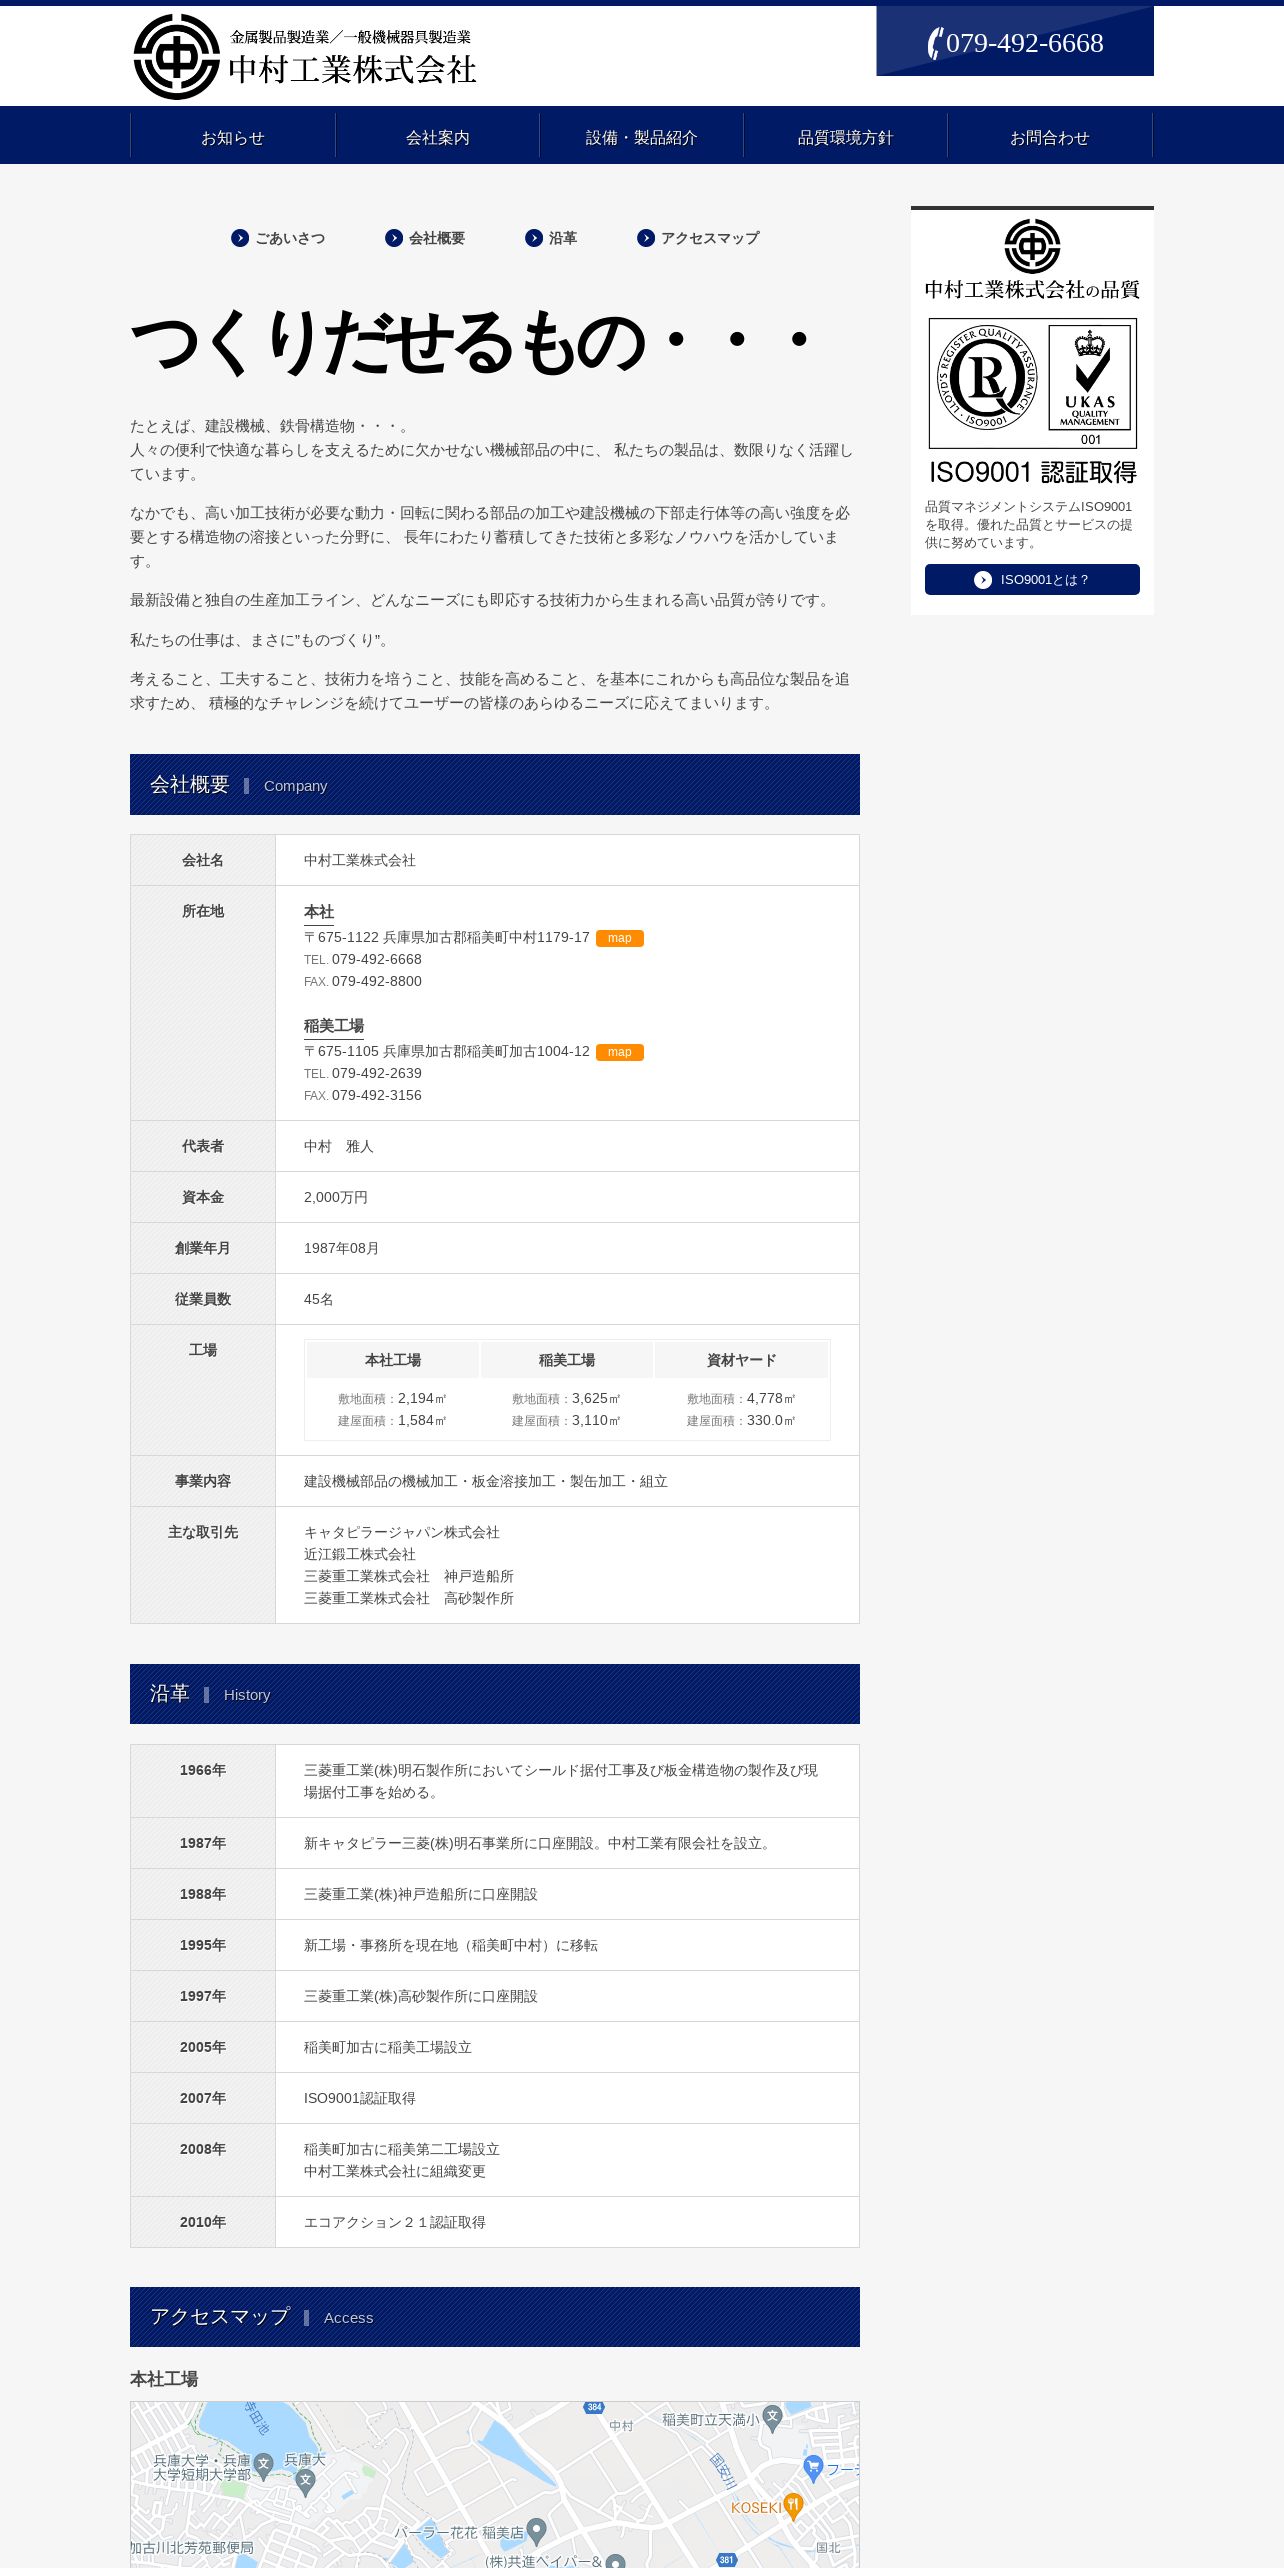This screenshot has width=1284, height=2568.
Task: Open the お知らせ navigation menu item
Action: (x=233, y=137)
